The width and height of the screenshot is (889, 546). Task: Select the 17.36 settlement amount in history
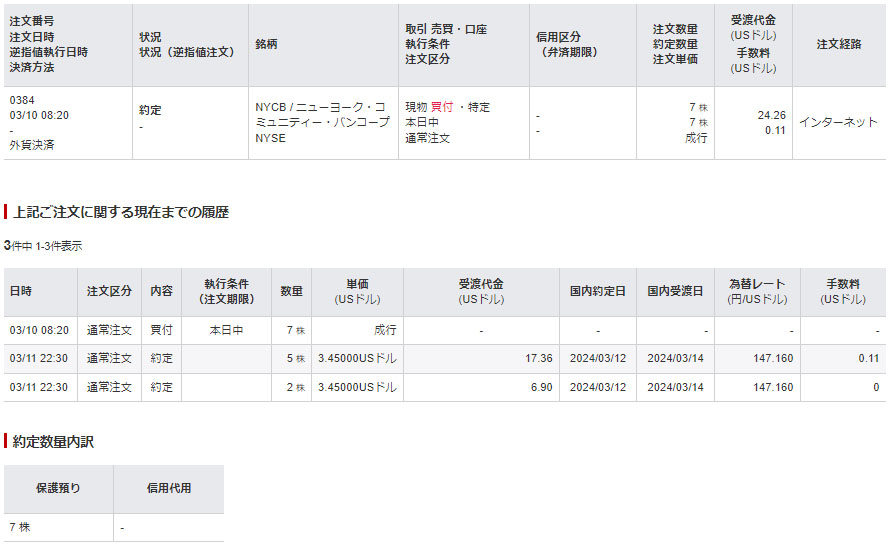[x=538, y=358]
